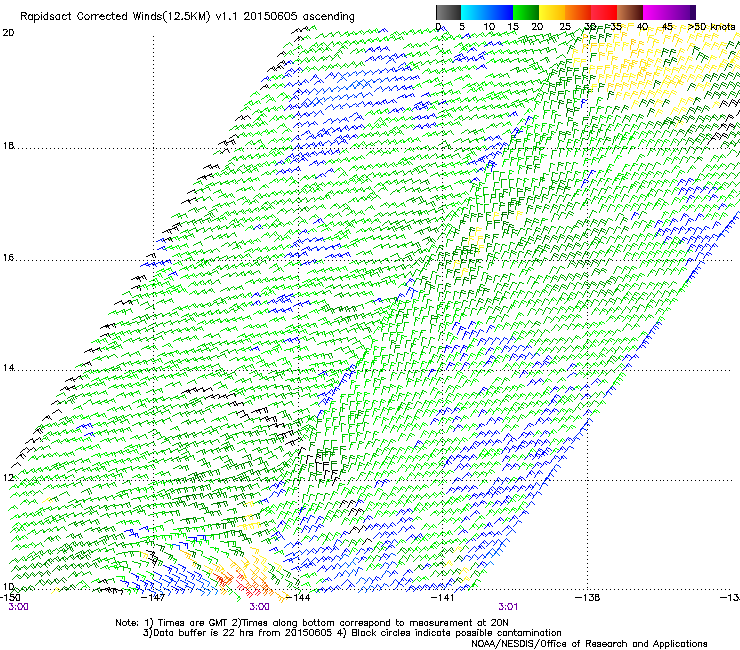
Task: Click the latitude label '14' on left axis
Action: tap(8, 368)
